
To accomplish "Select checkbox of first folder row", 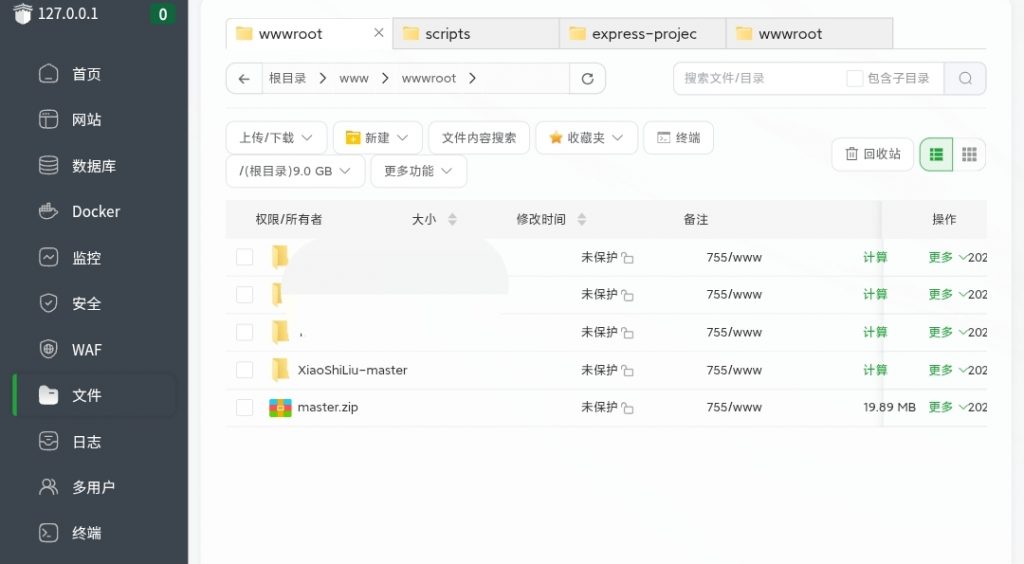I will [x=244, y=257].
